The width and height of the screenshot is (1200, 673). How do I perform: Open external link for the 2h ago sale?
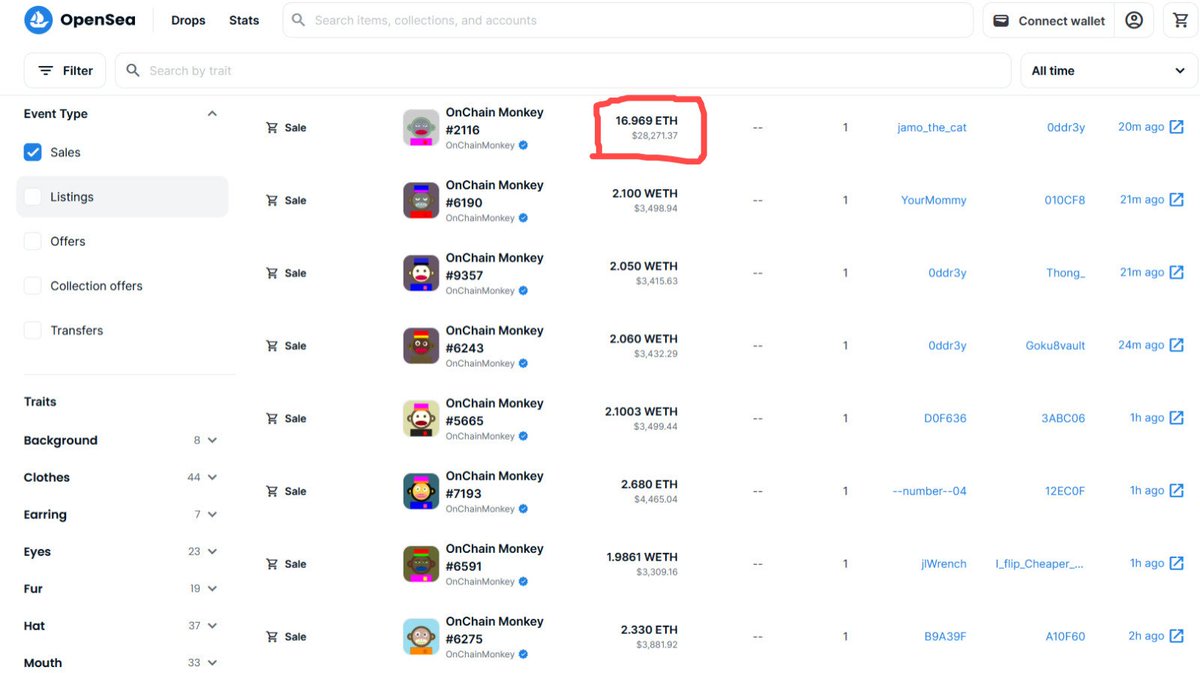pyautogui.click(x=1177, y=636)
